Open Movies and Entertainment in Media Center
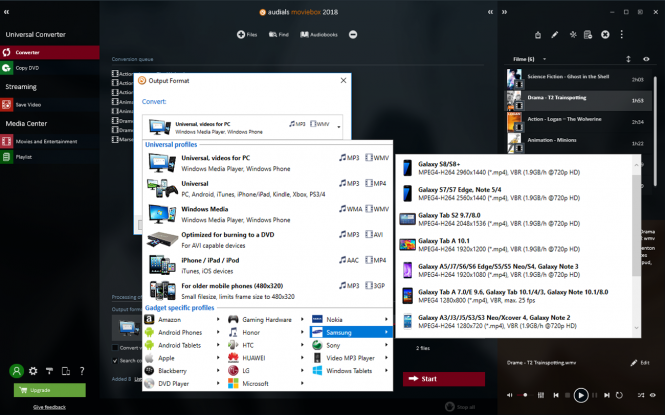665x415 pixels. [x=50, y=141]
